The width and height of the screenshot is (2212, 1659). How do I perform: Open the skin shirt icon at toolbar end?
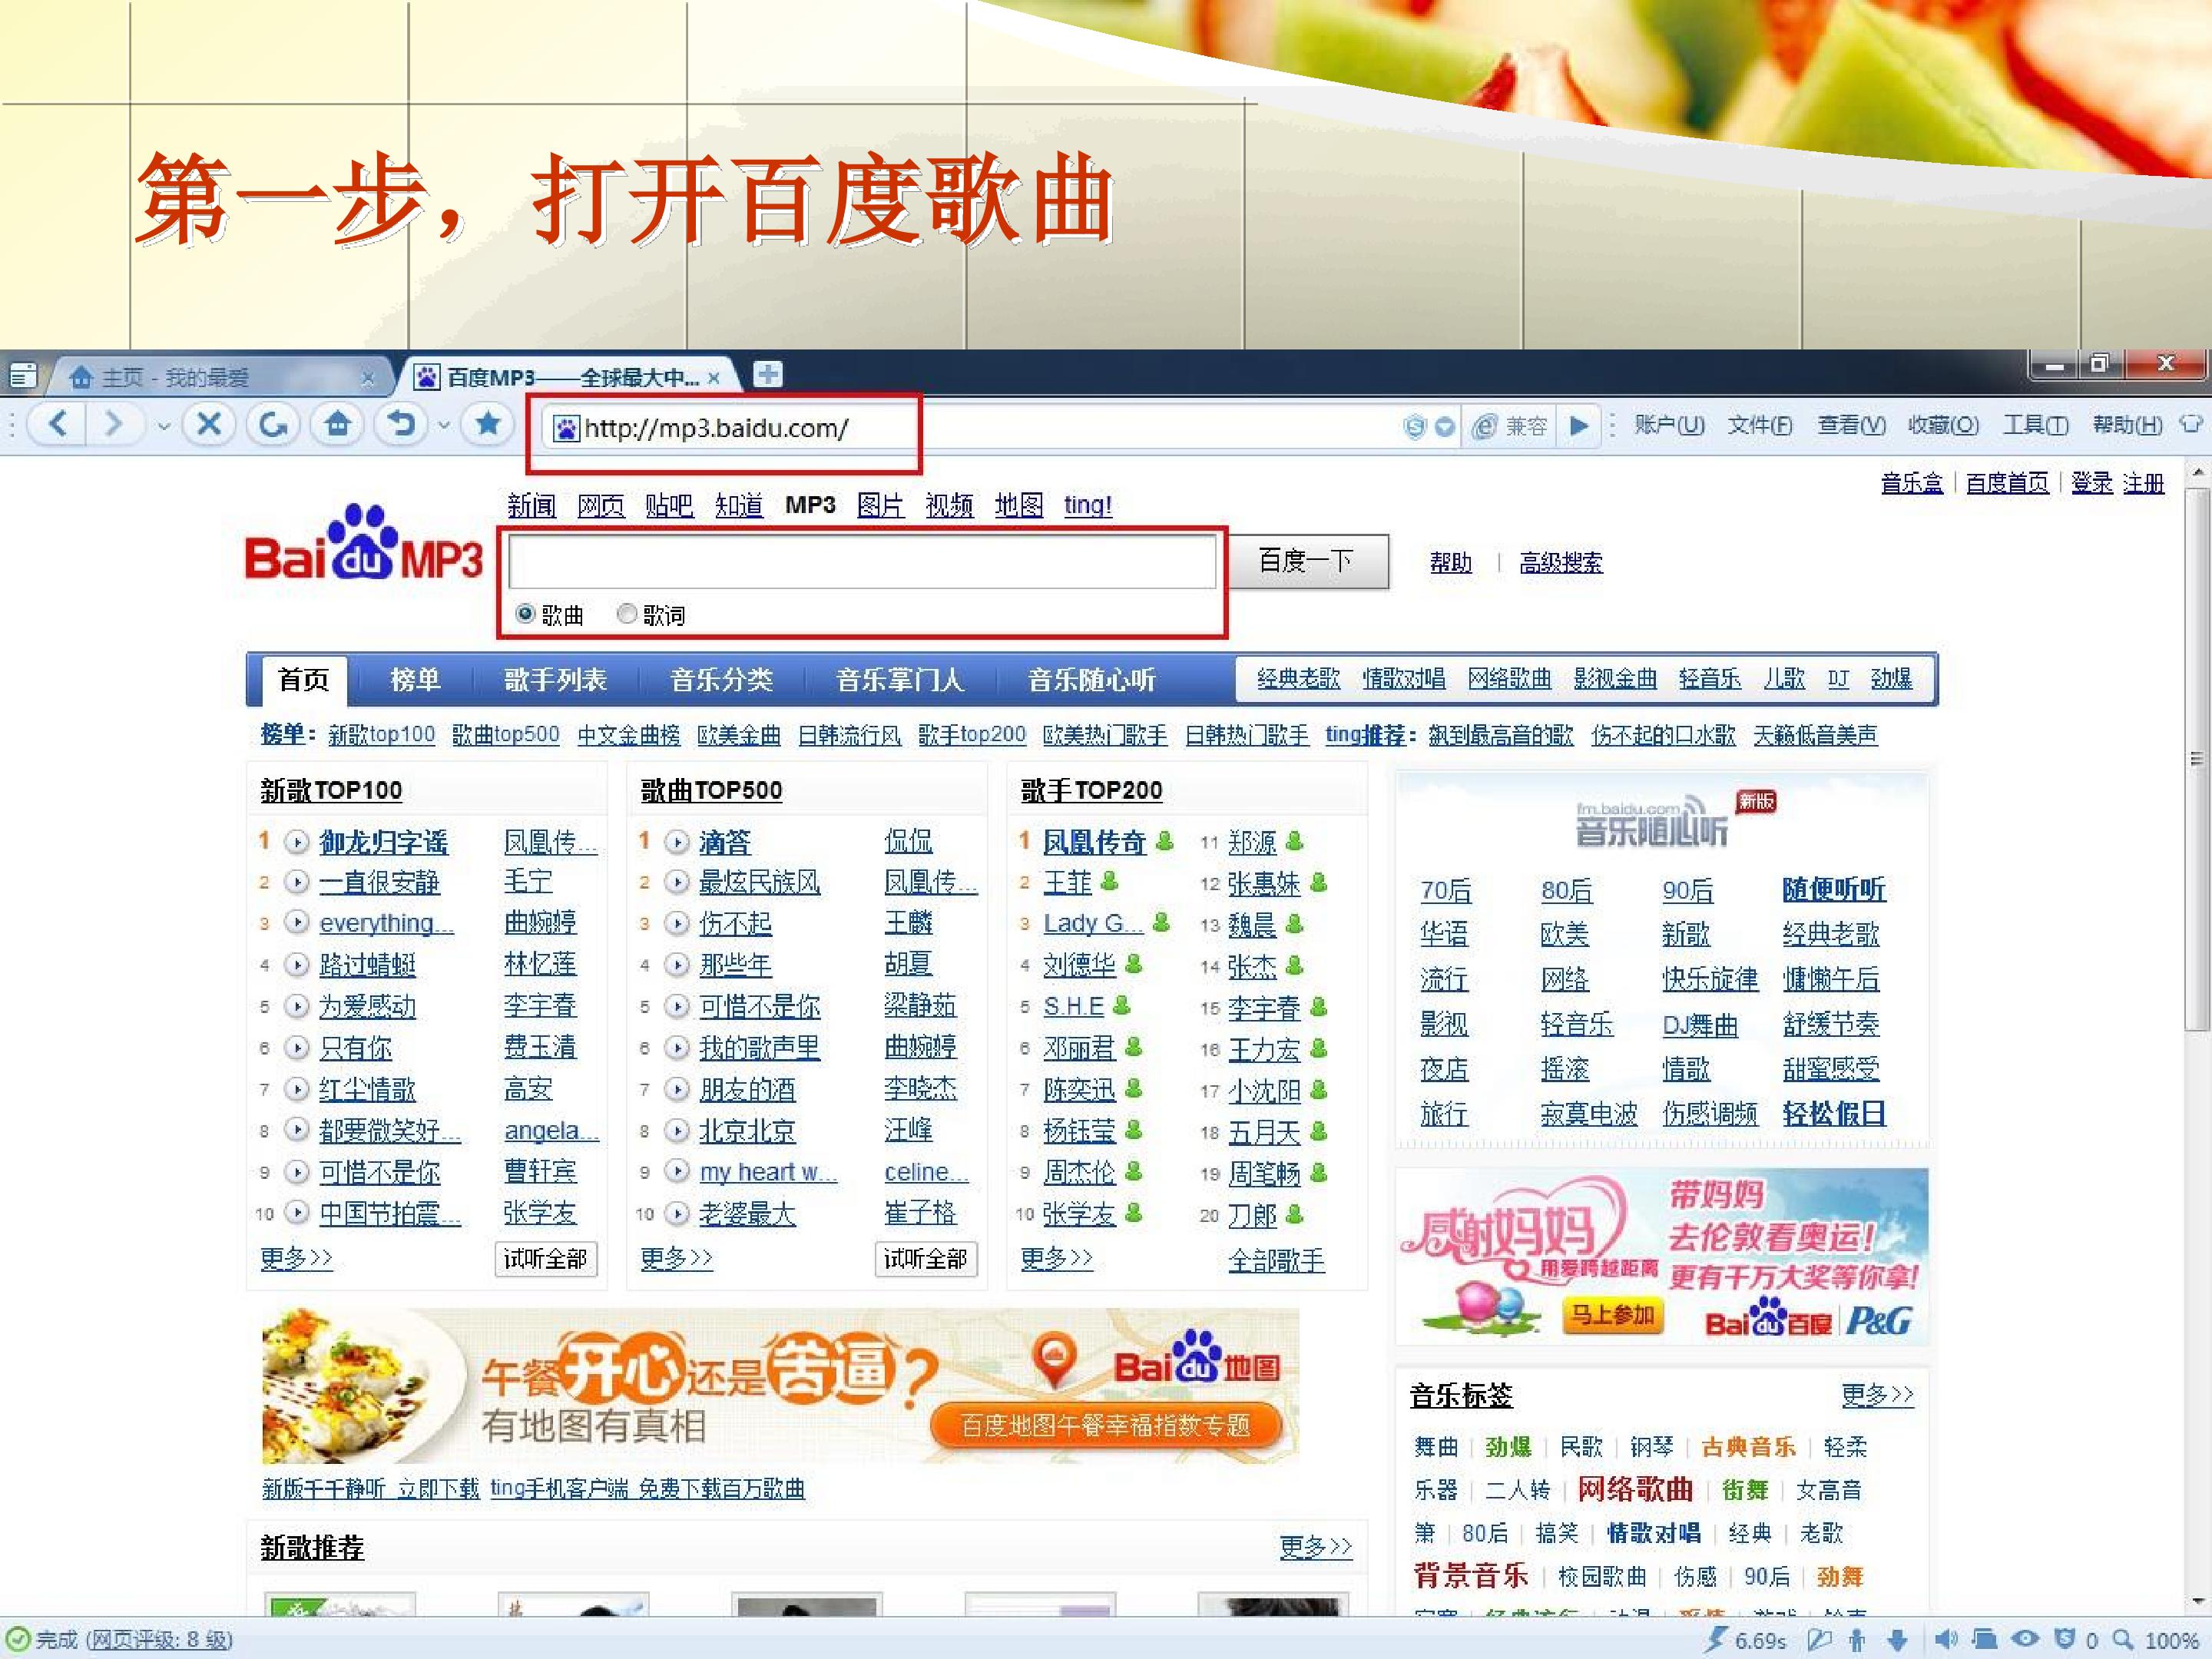[2190, 424]
